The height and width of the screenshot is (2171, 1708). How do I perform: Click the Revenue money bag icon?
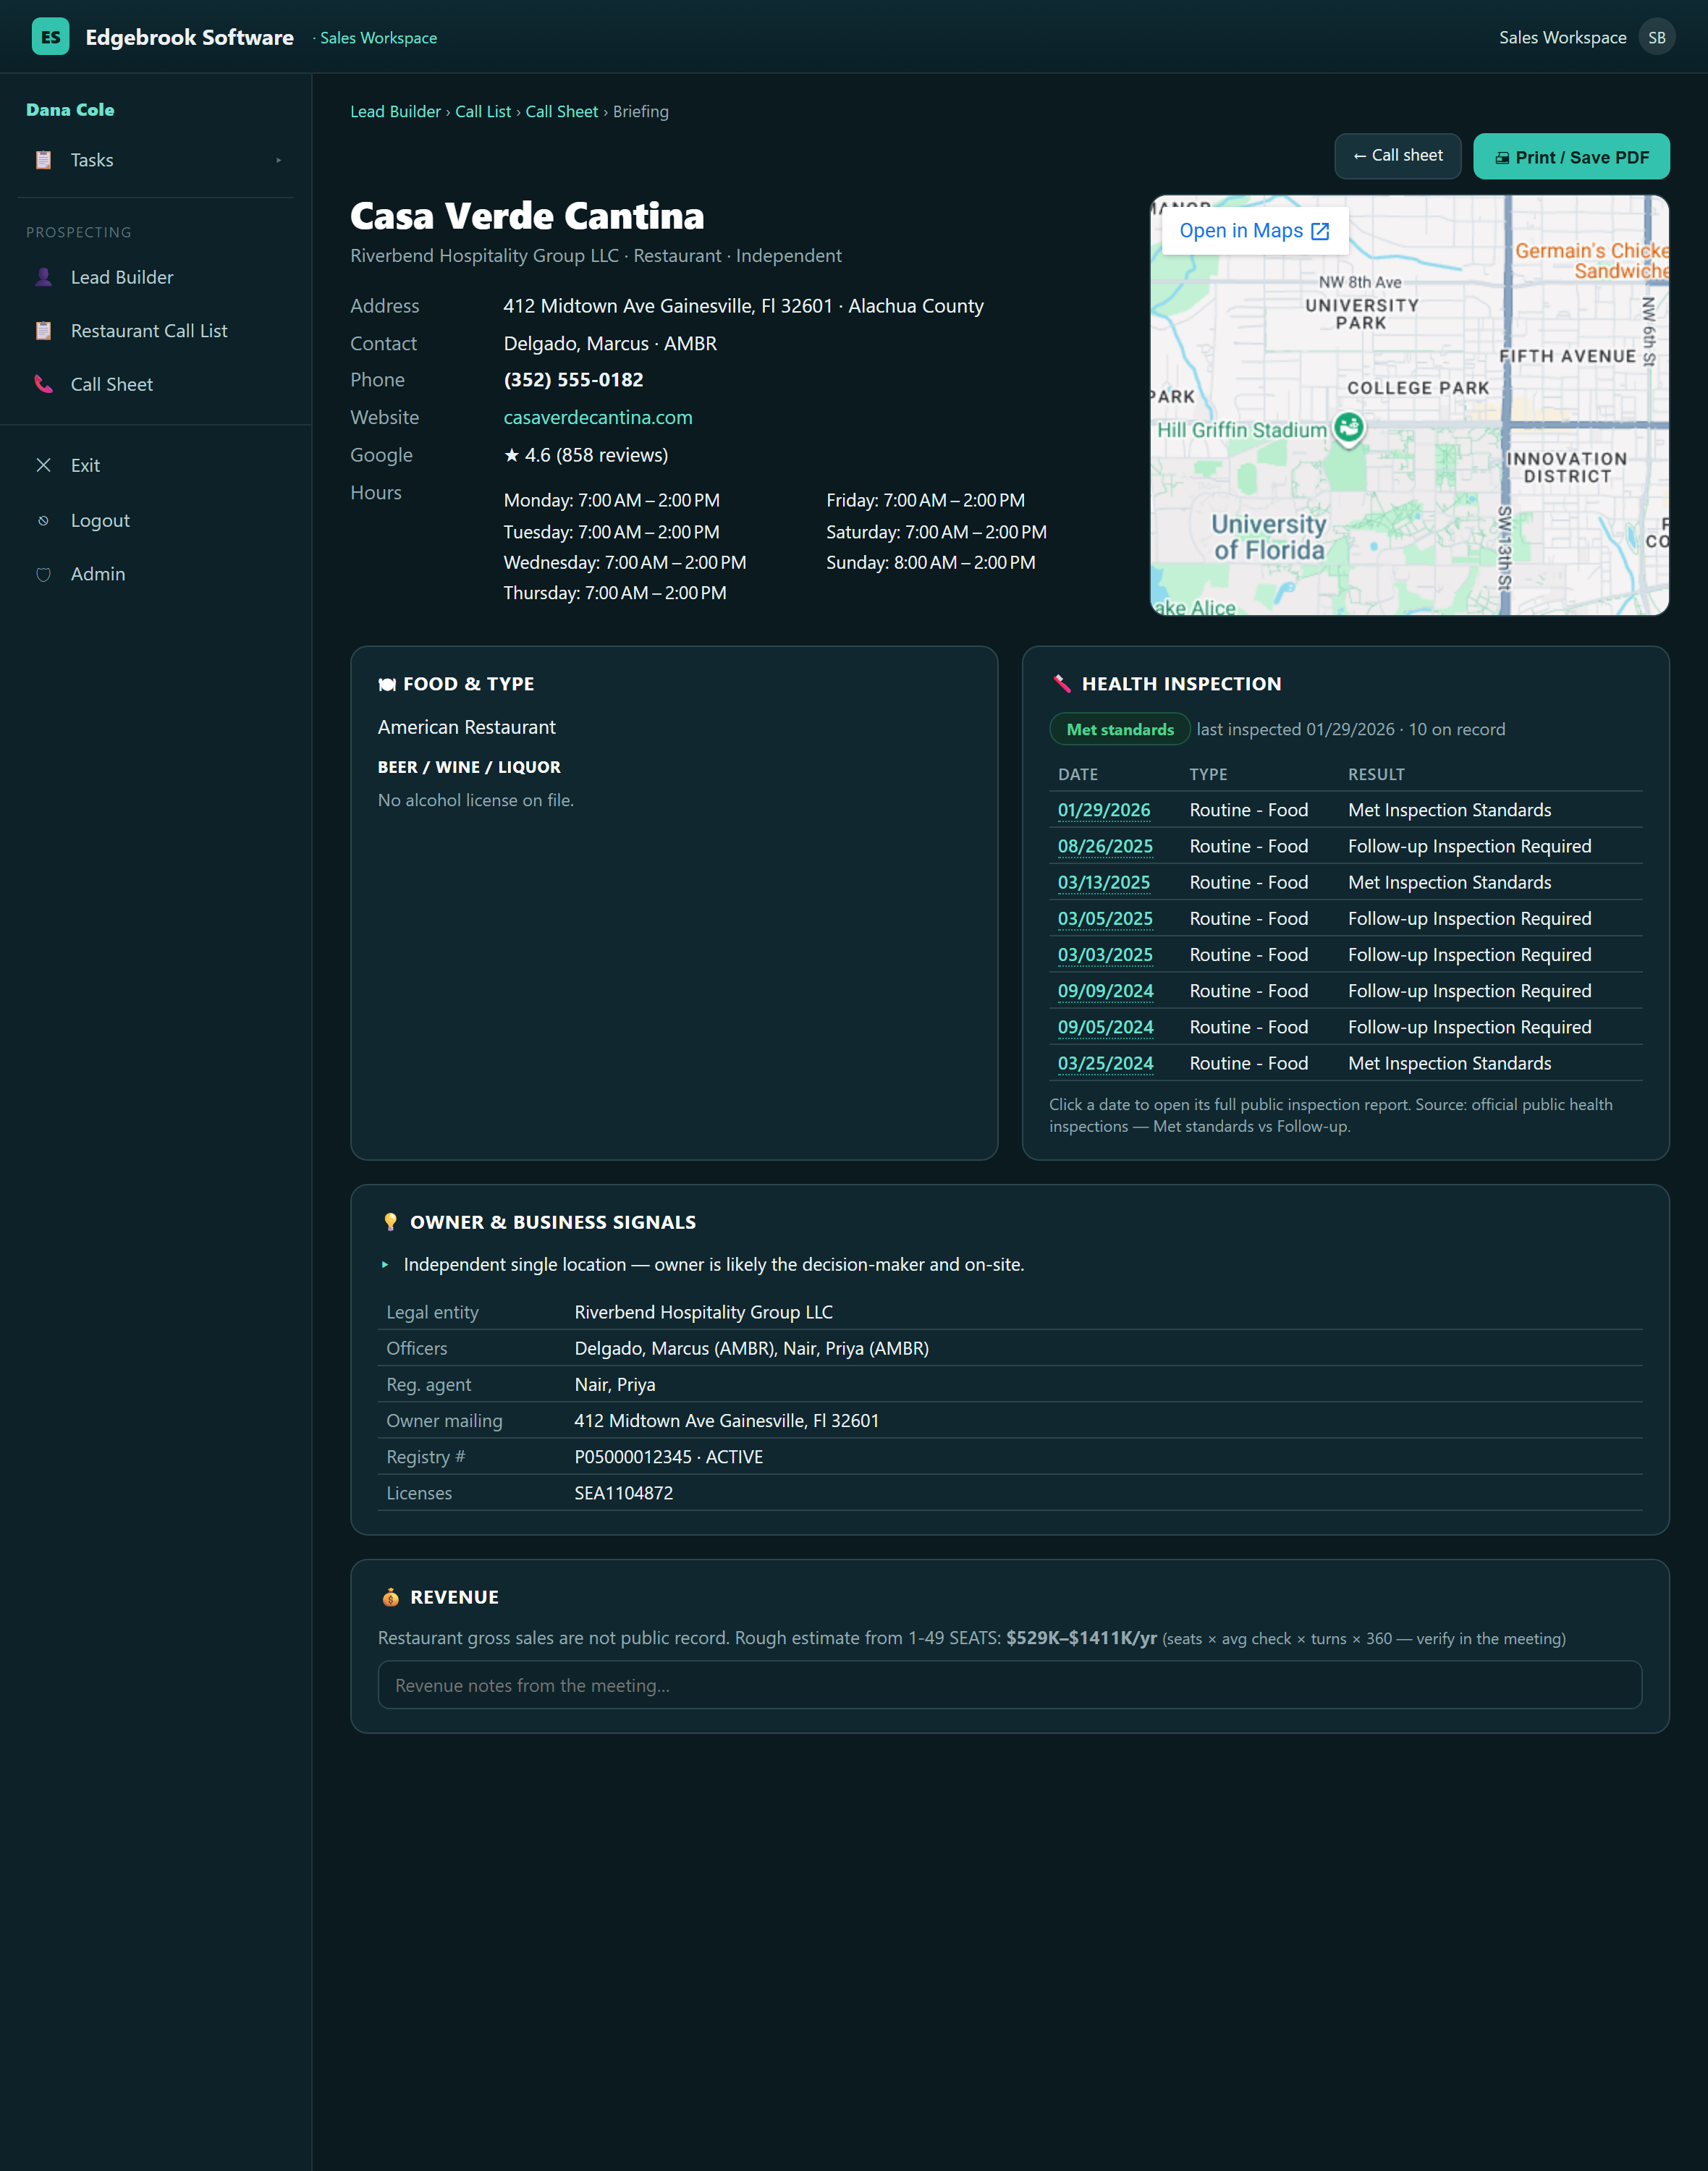click(x=390, y=1597)
